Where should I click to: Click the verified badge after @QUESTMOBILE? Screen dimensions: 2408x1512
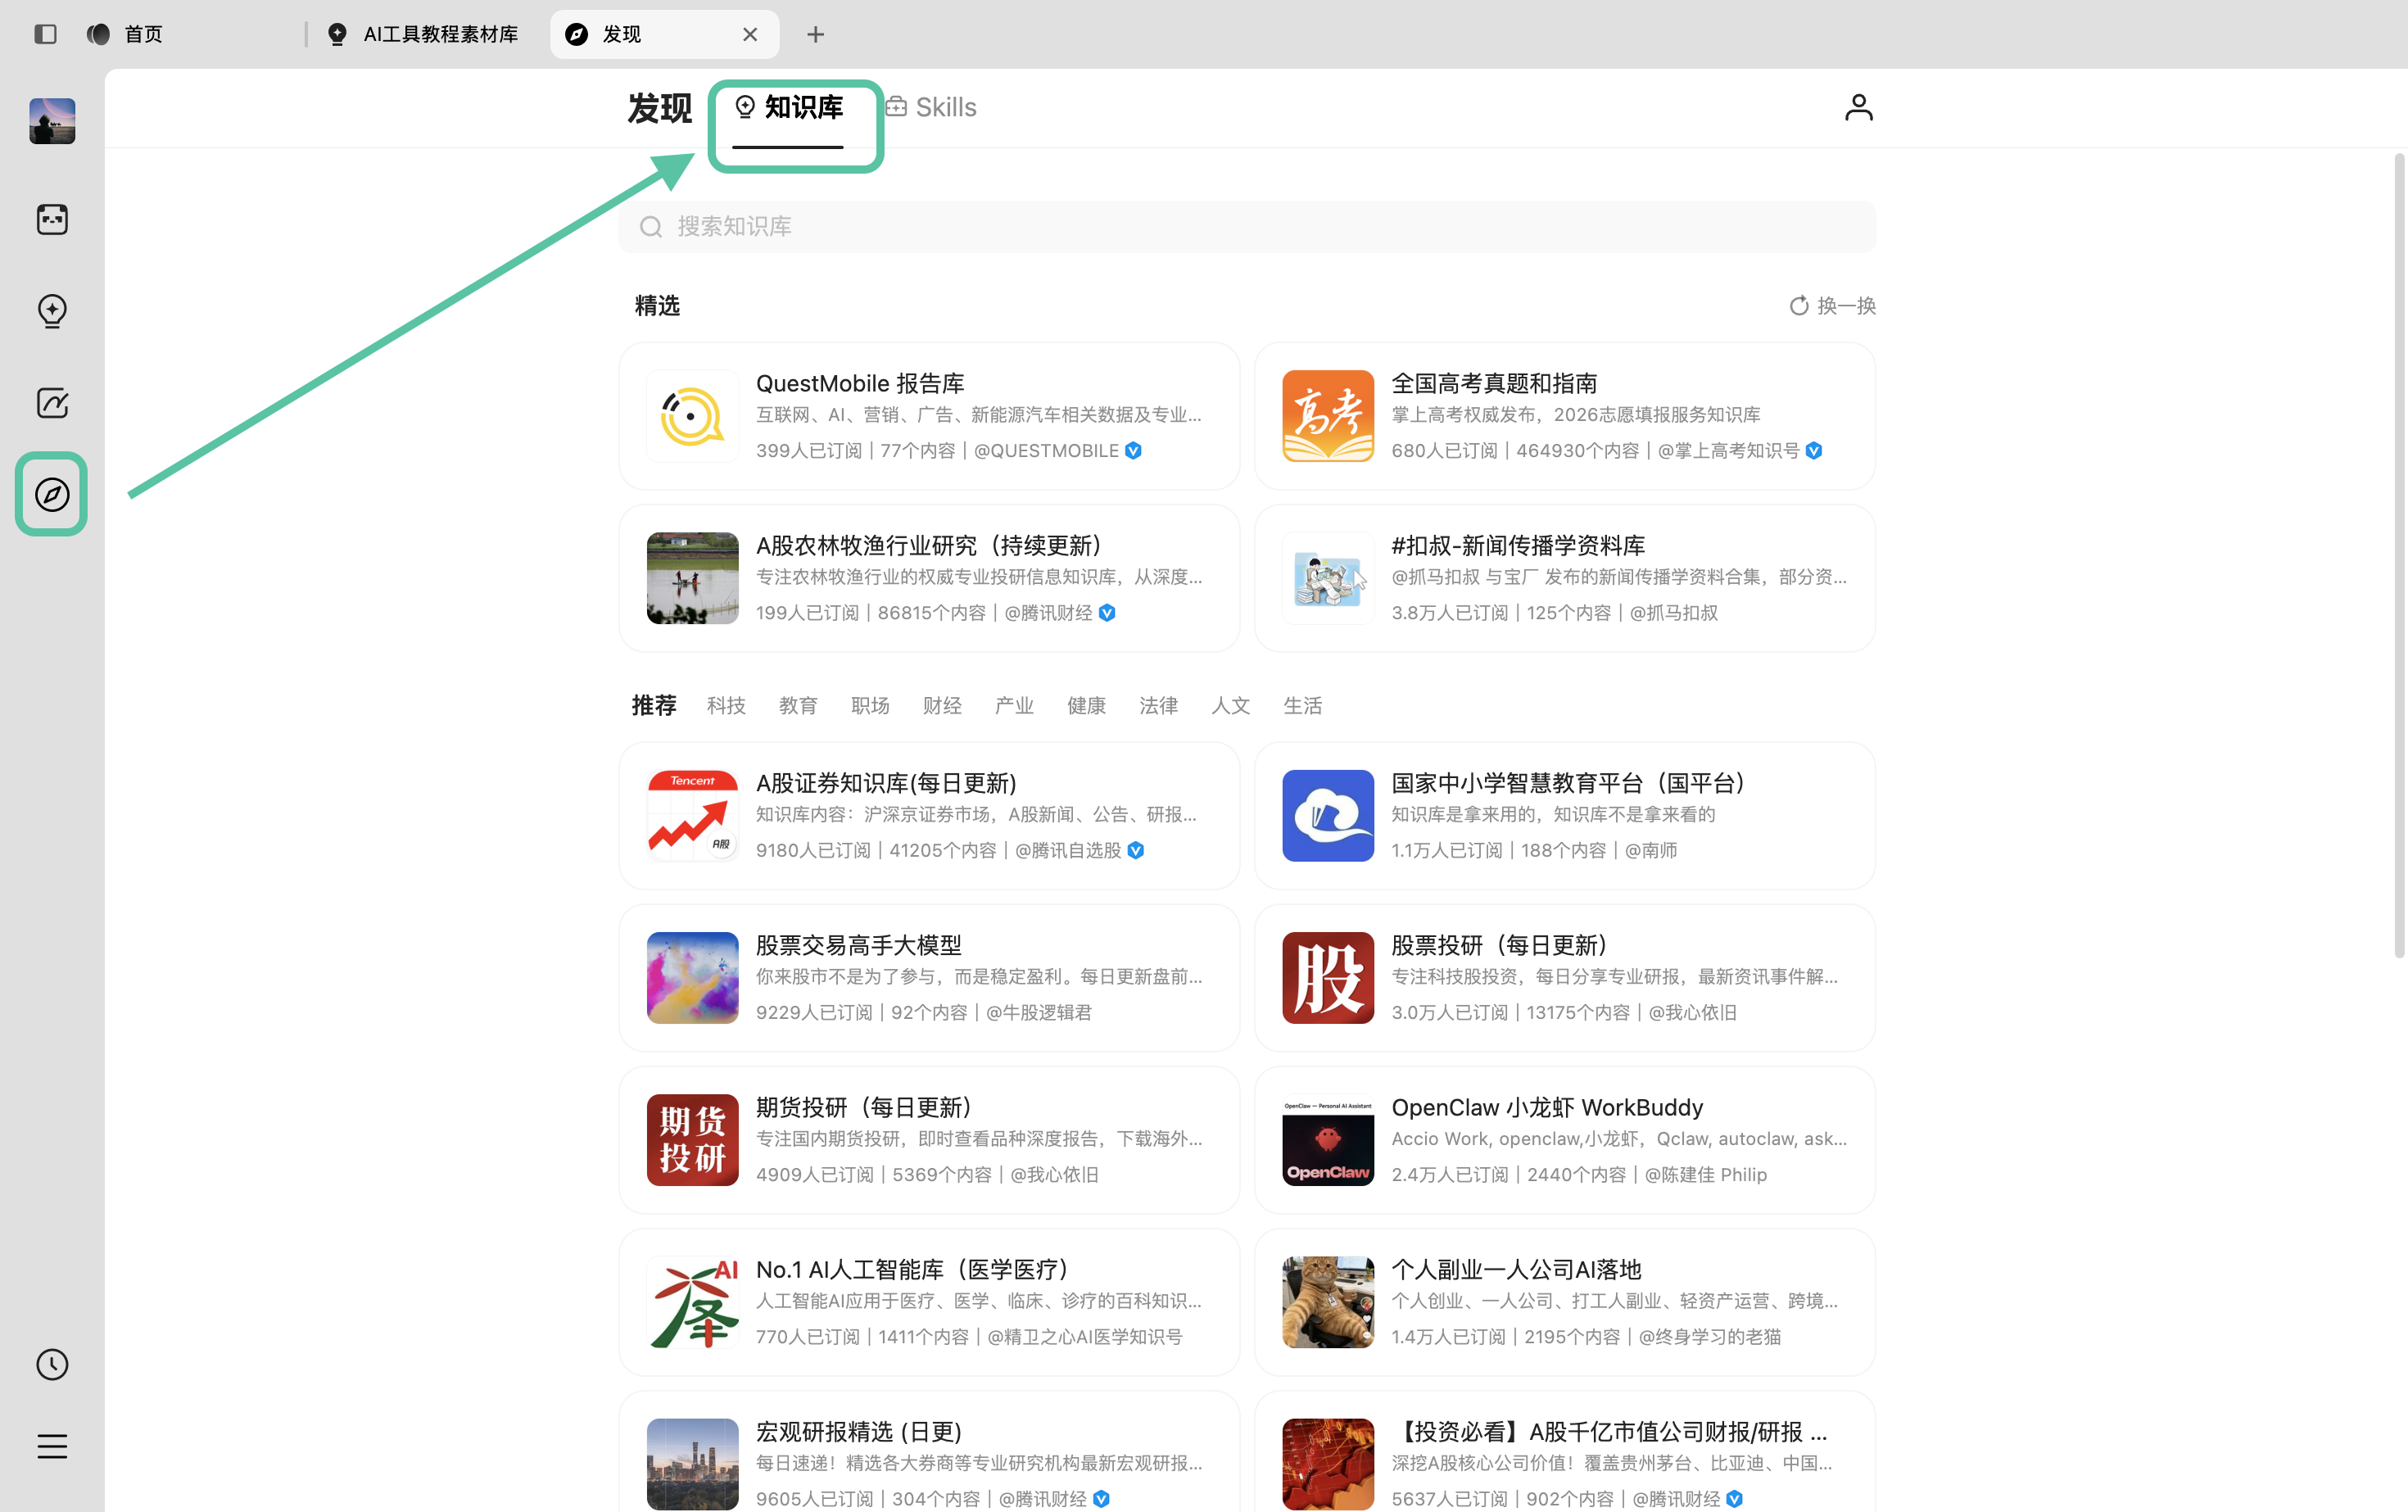1133,451
